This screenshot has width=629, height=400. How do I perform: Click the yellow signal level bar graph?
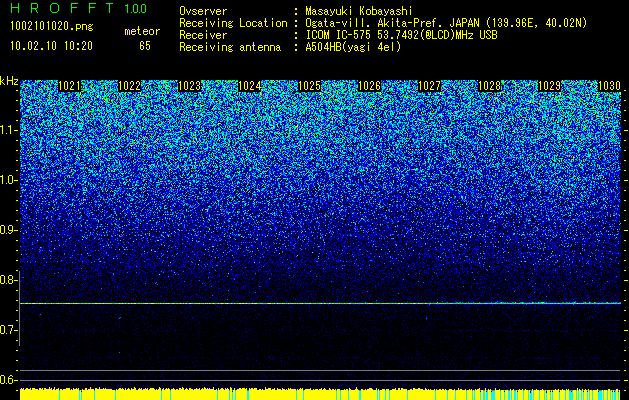point(321,394)
